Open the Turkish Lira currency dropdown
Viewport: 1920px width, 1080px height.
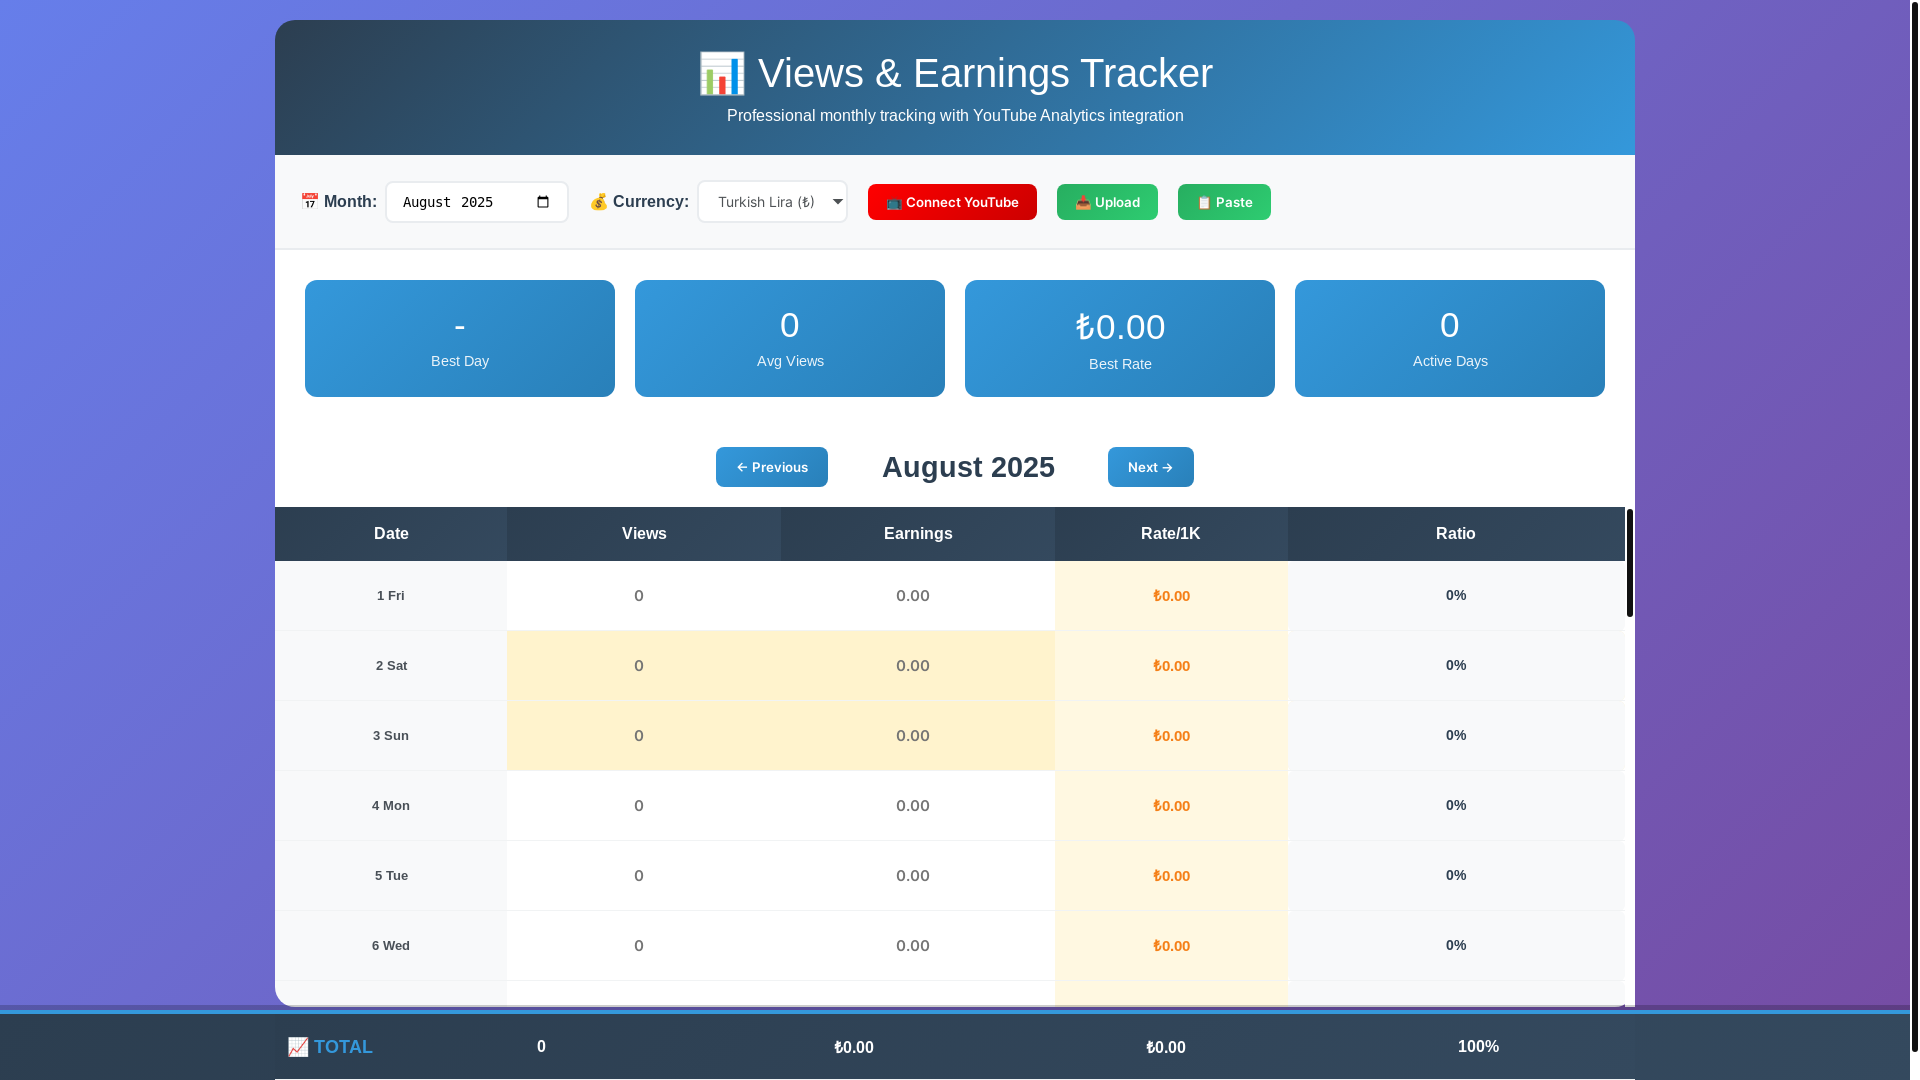coord(772,202)
